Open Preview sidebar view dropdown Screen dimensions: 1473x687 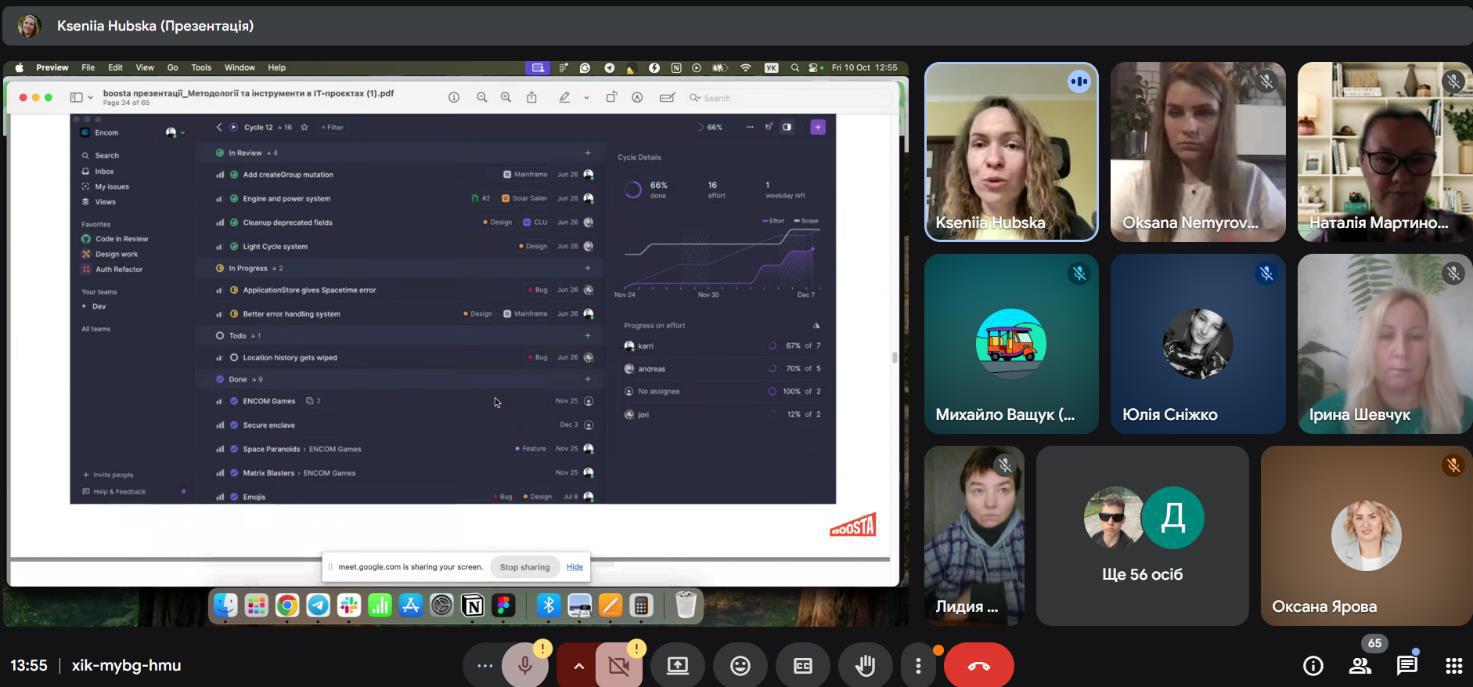coord(81,98)
